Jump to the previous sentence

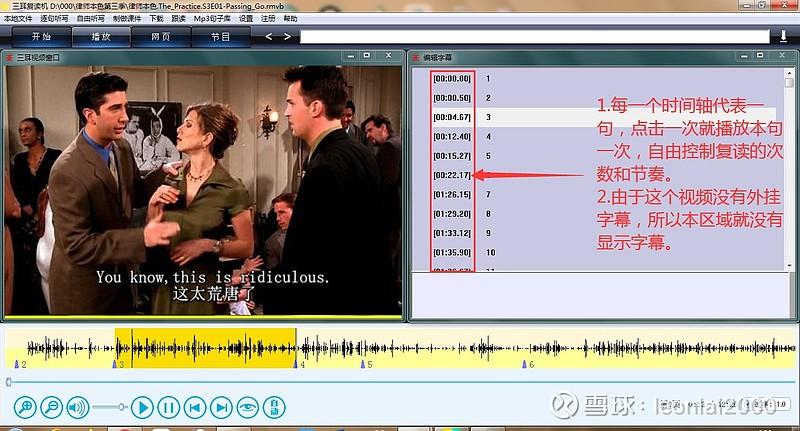(x=195, y=407)
